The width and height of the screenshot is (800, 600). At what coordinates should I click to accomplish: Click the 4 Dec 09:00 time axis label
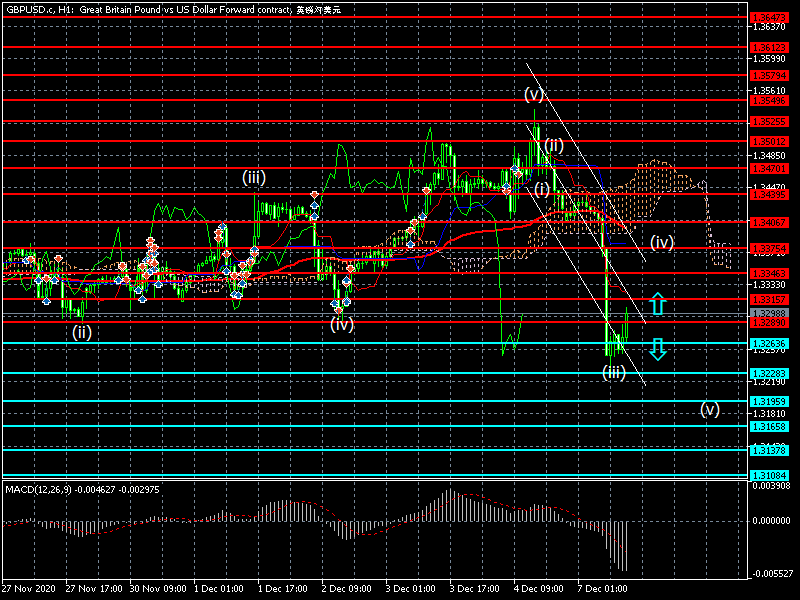[x=539, y=590]
